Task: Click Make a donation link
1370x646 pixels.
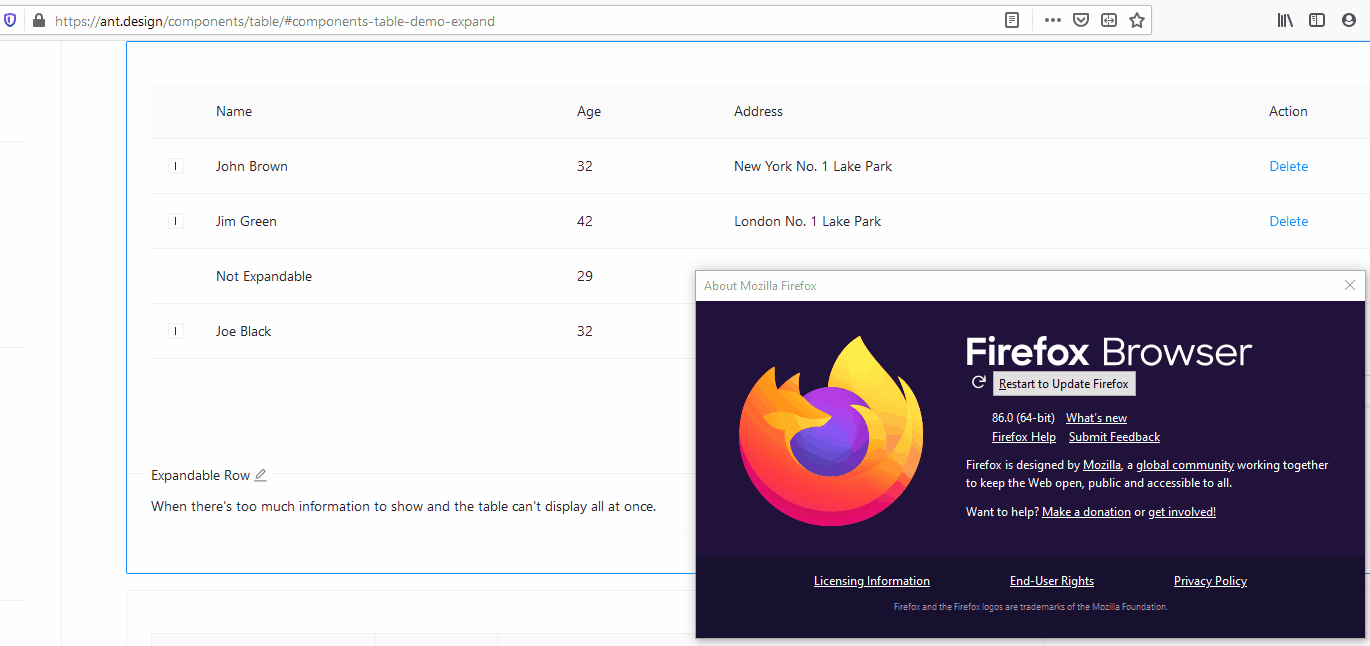Action: [x=1086, y=512]
